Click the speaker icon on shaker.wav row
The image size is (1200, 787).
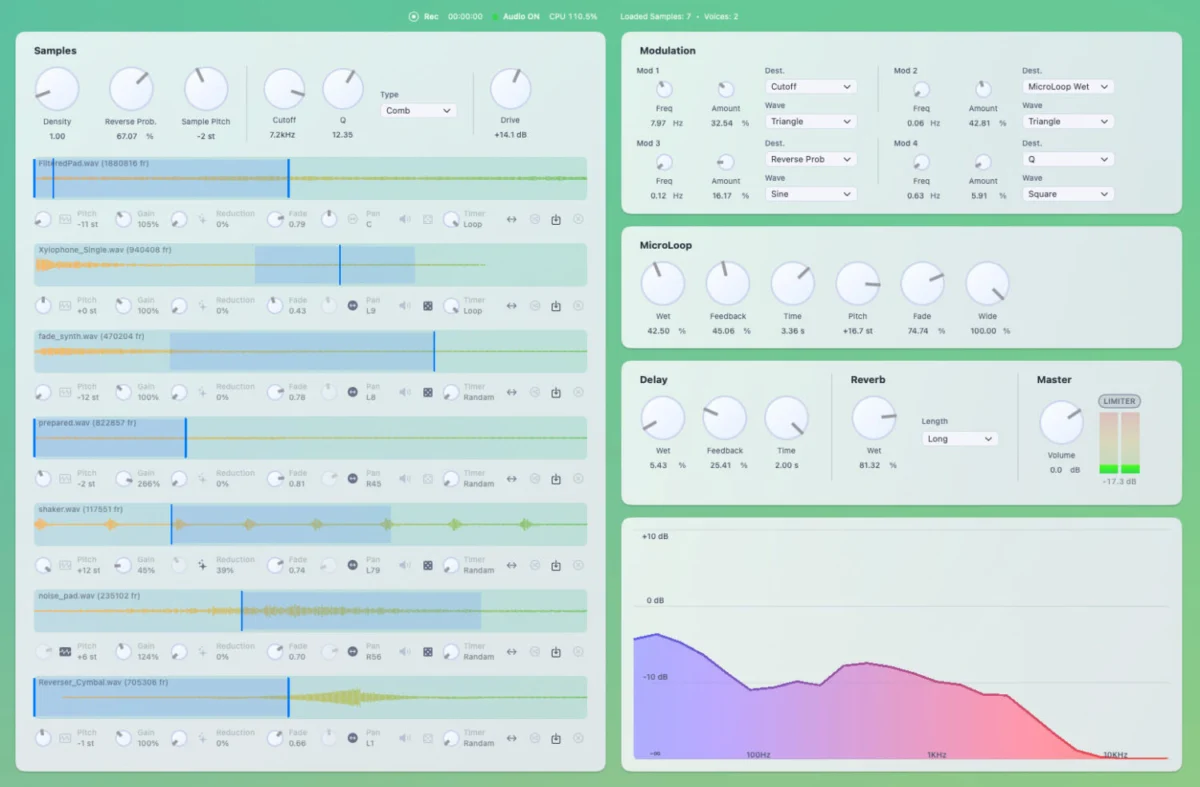click(405, 565)
